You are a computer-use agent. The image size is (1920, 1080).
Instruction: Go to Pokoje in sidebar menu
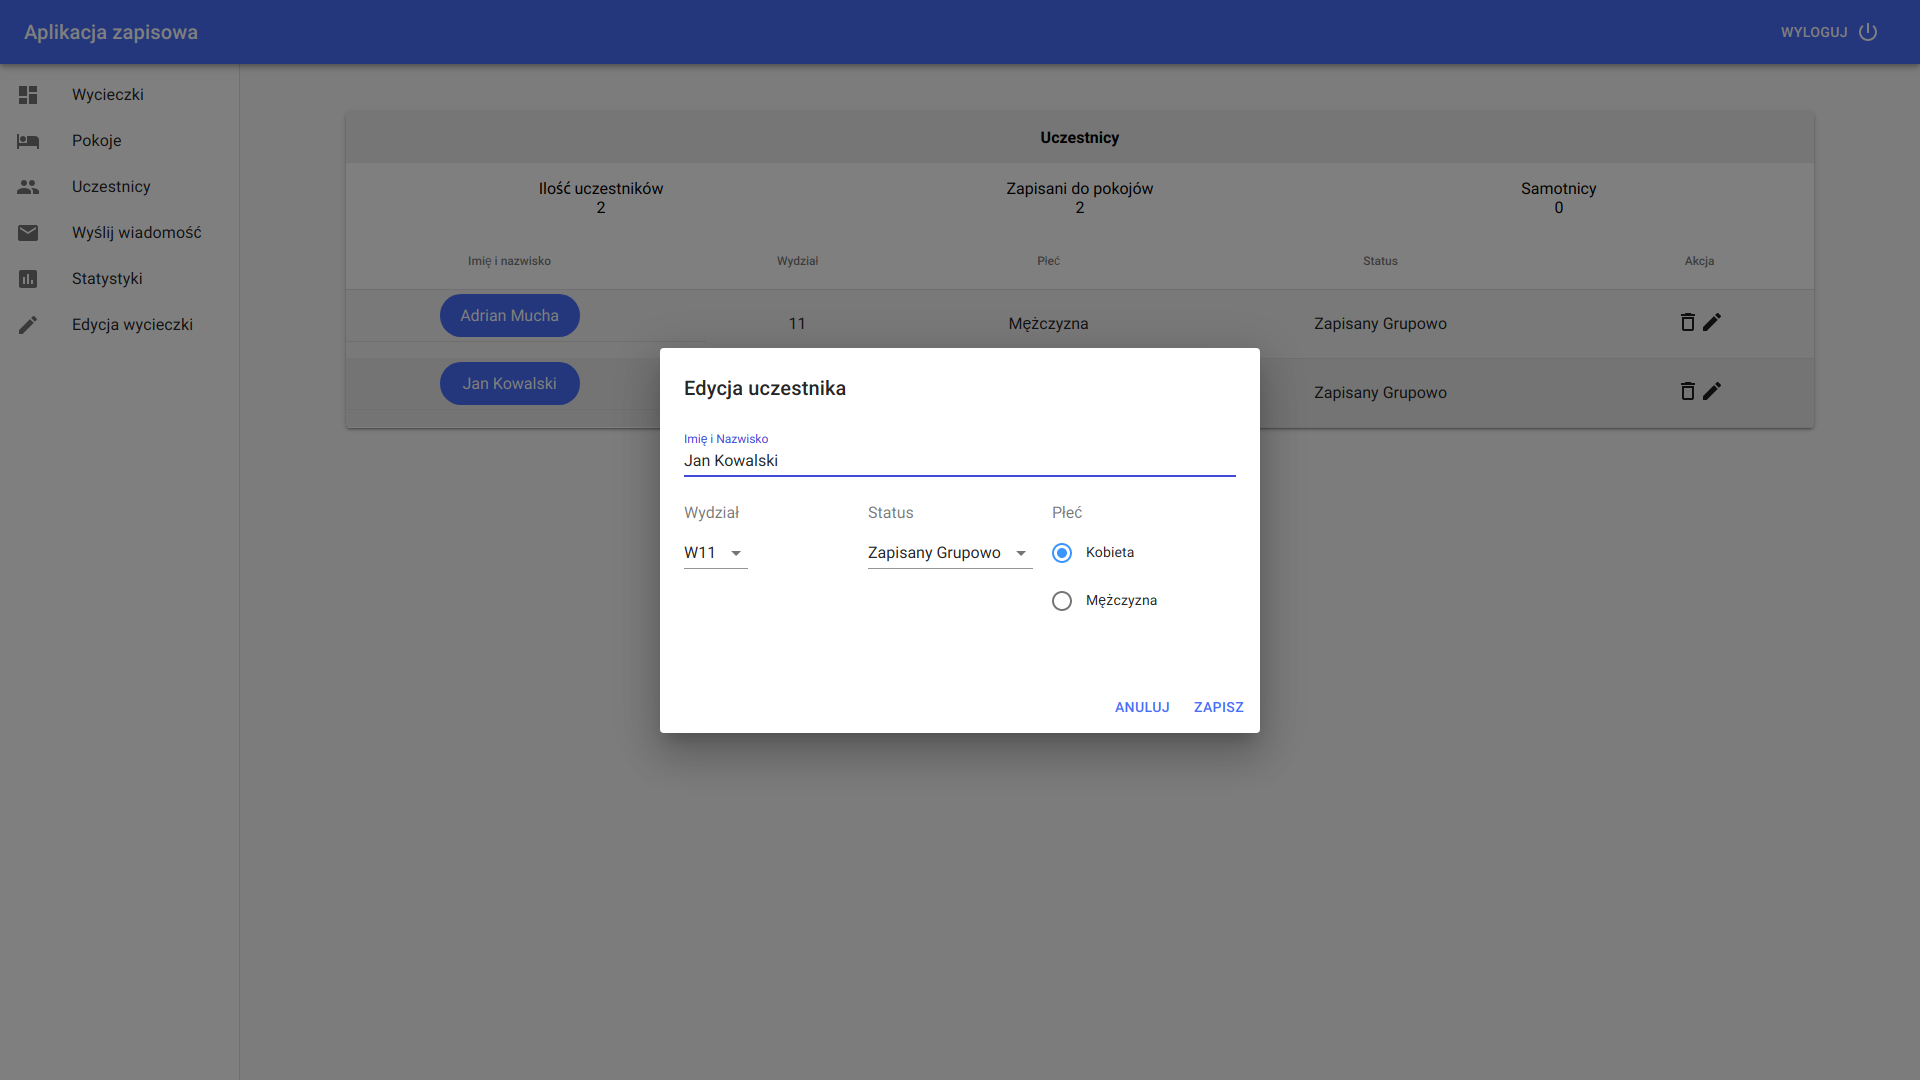pyautogui.click(x=97, y=141)
